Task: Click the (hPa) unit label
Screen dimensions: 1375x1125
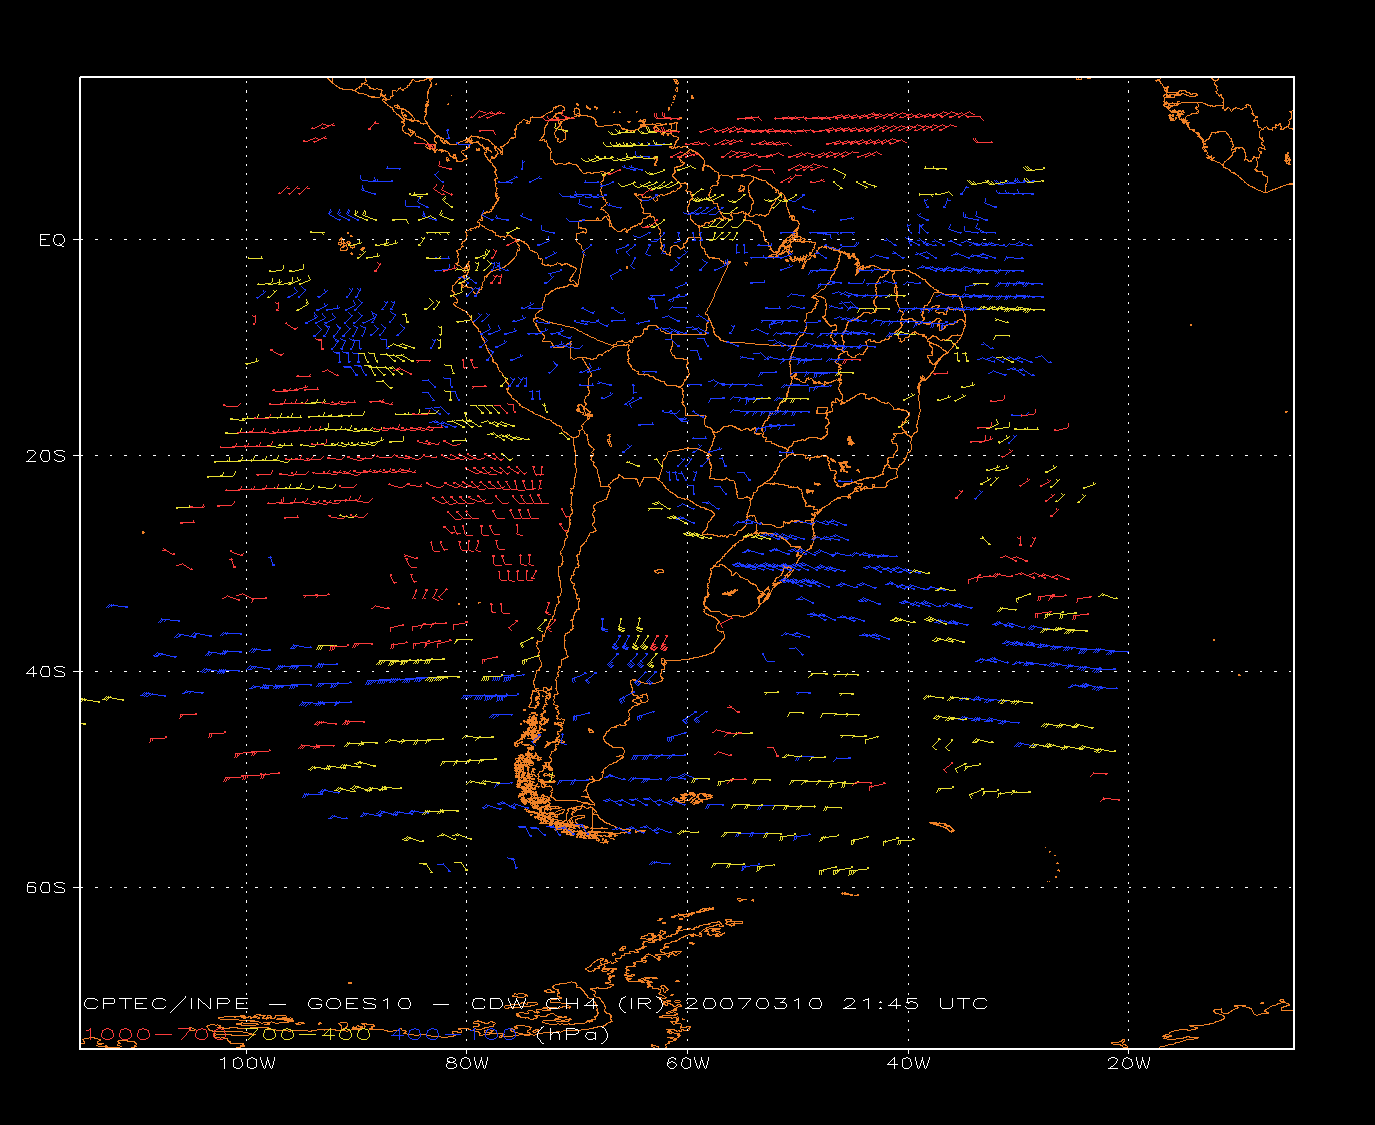Action: [x=573, y=1034]
